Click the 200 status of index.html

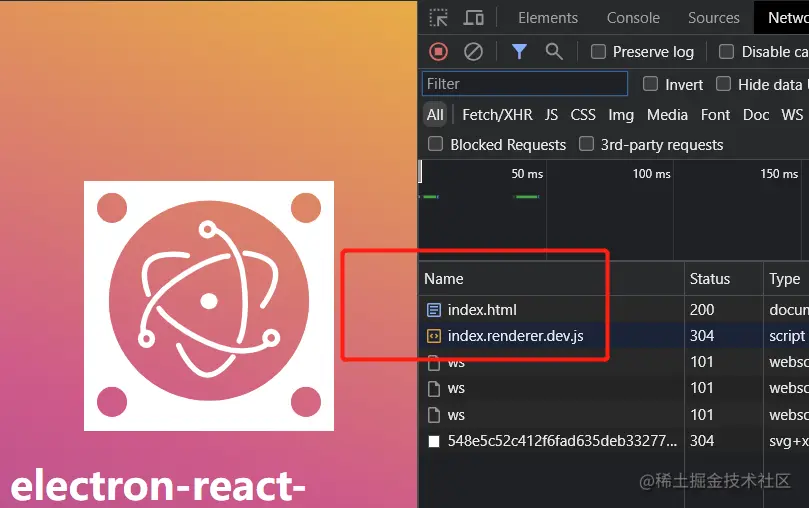pos(702,310)
